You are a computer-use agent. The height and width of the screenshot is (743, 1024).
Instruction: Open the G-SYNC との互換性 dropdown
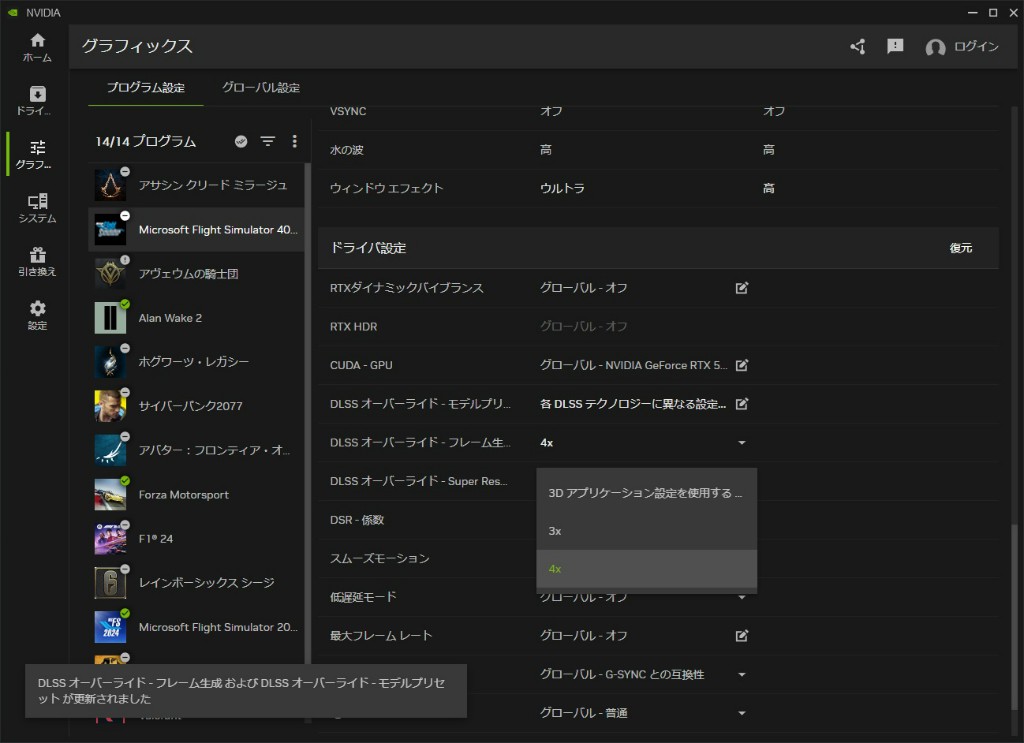point(742,675)
